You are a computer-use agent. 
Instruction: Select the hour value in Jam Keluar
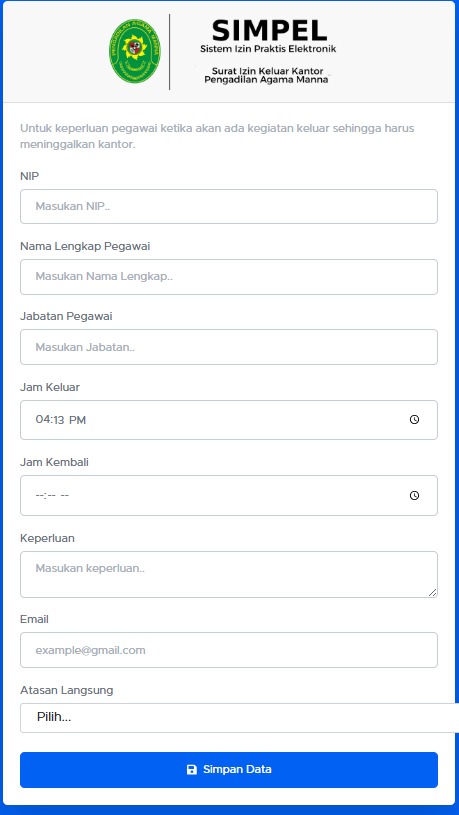(42, 419)
